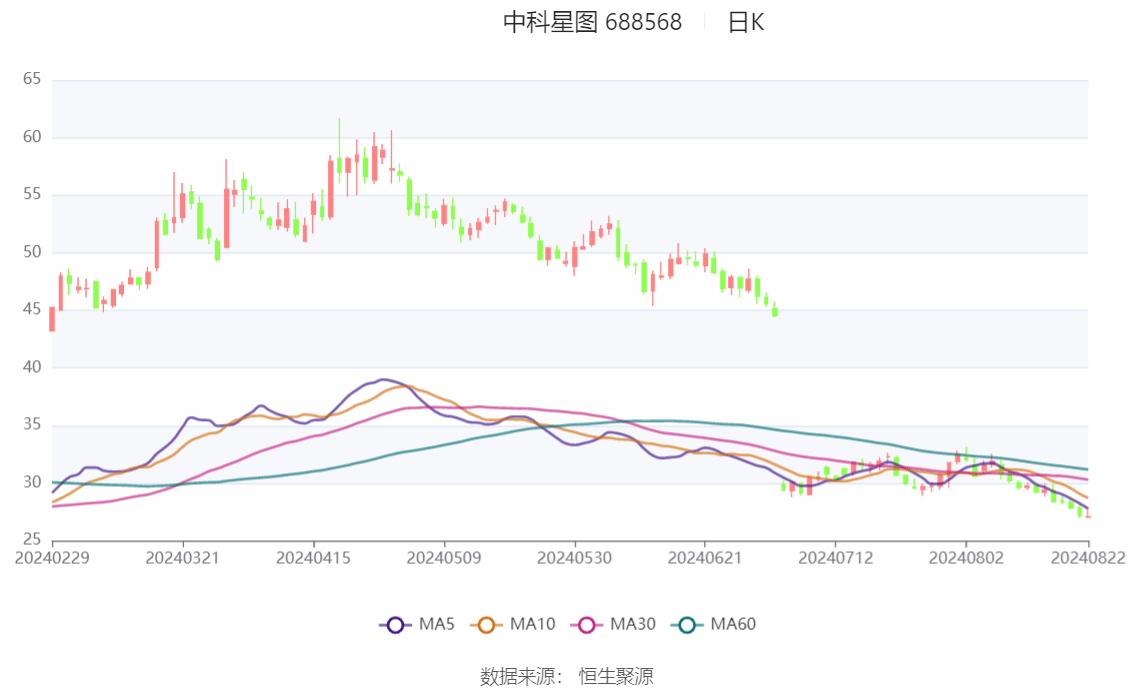Hide the MA60 line via legend
This screenshot has width=1134, height=689.
coord(686,625)
